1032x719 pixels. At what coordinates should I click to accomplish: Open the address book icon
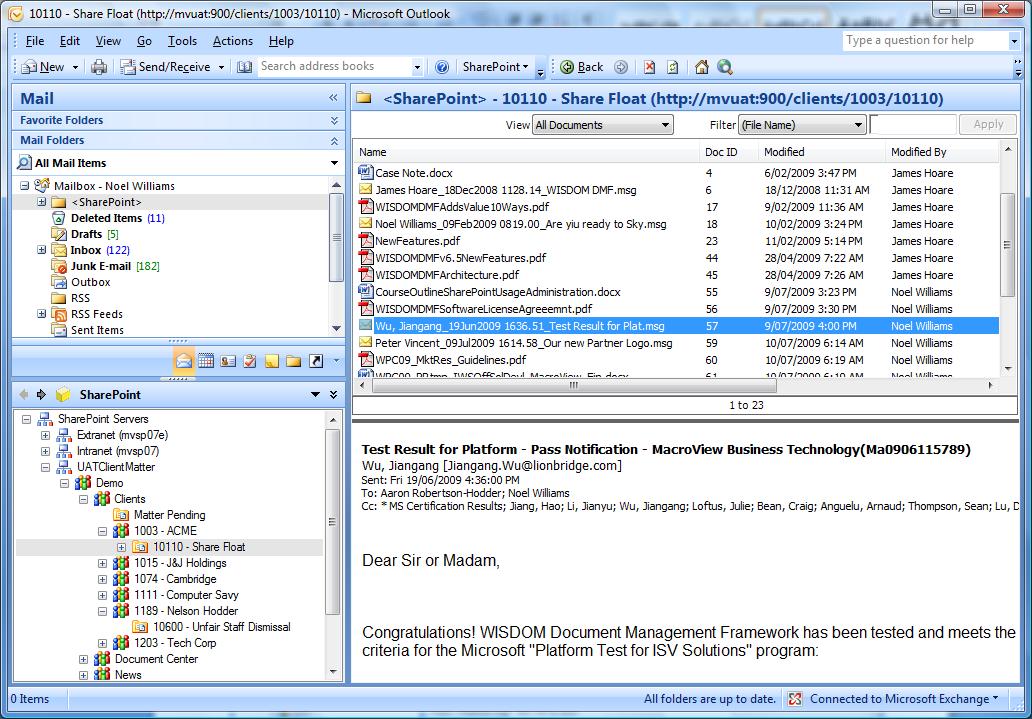pos(245,67)
